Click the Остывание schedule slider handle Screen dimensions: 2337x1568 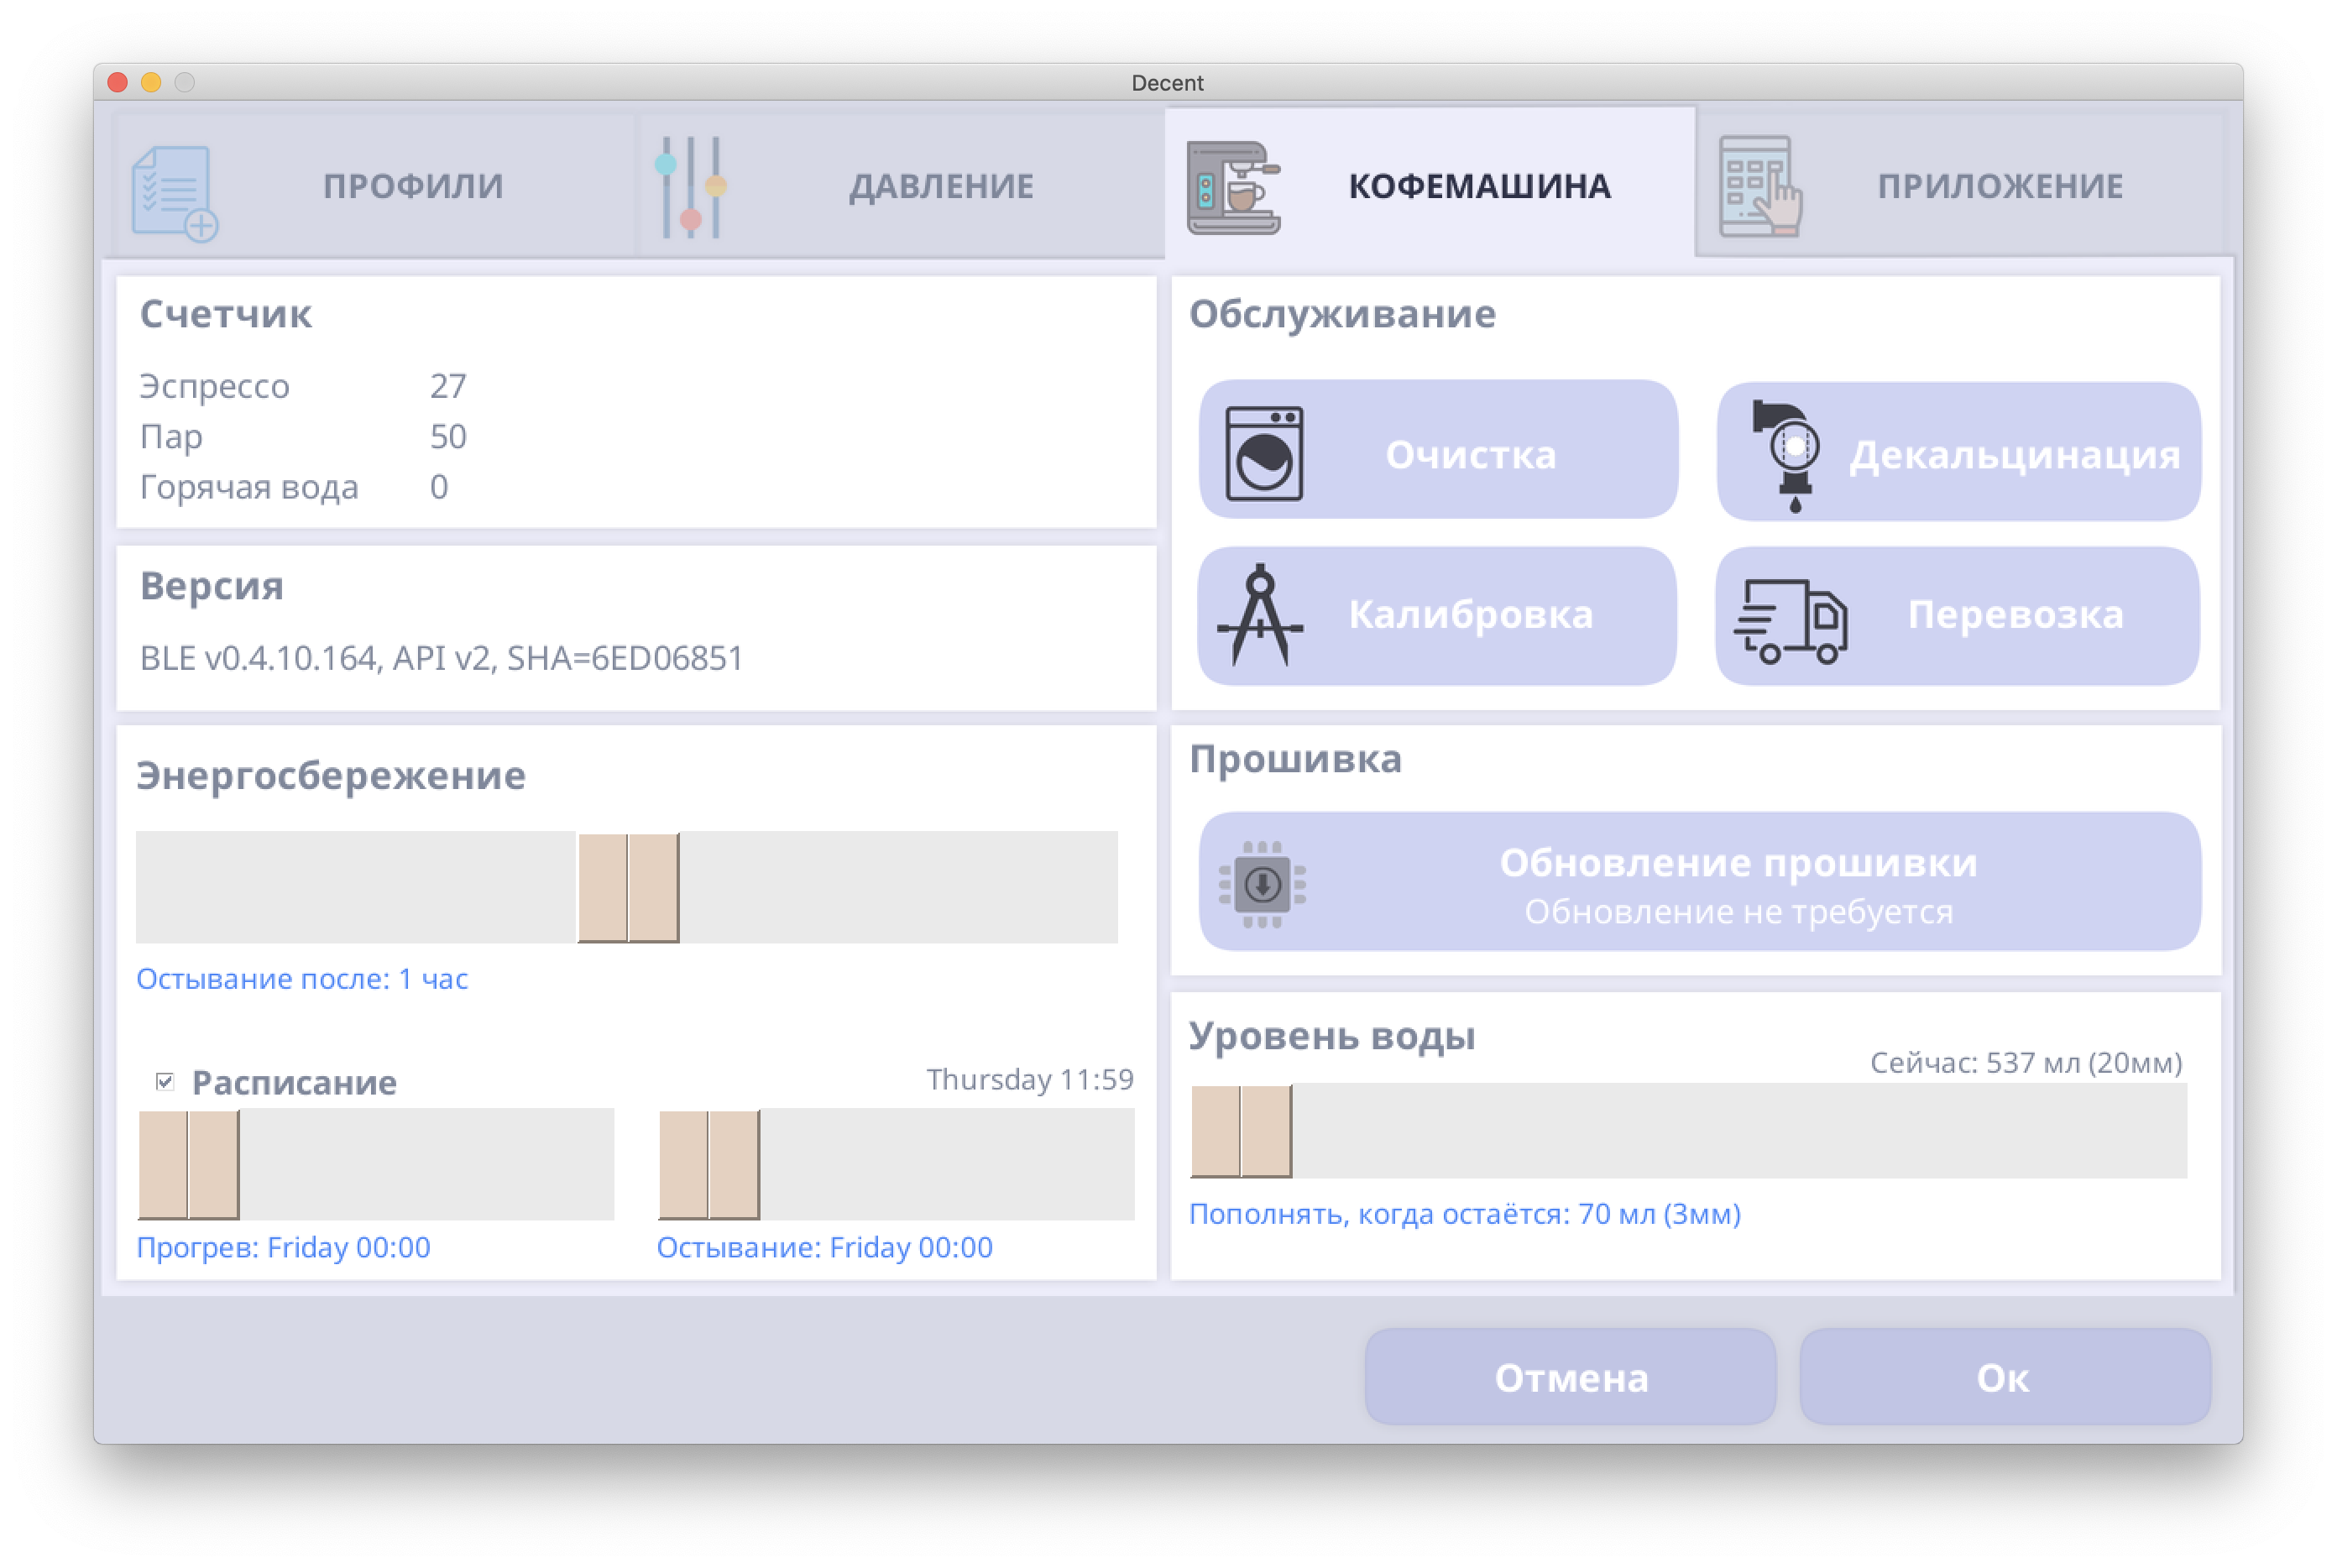pyautogui.click(x=709, y=1164)
